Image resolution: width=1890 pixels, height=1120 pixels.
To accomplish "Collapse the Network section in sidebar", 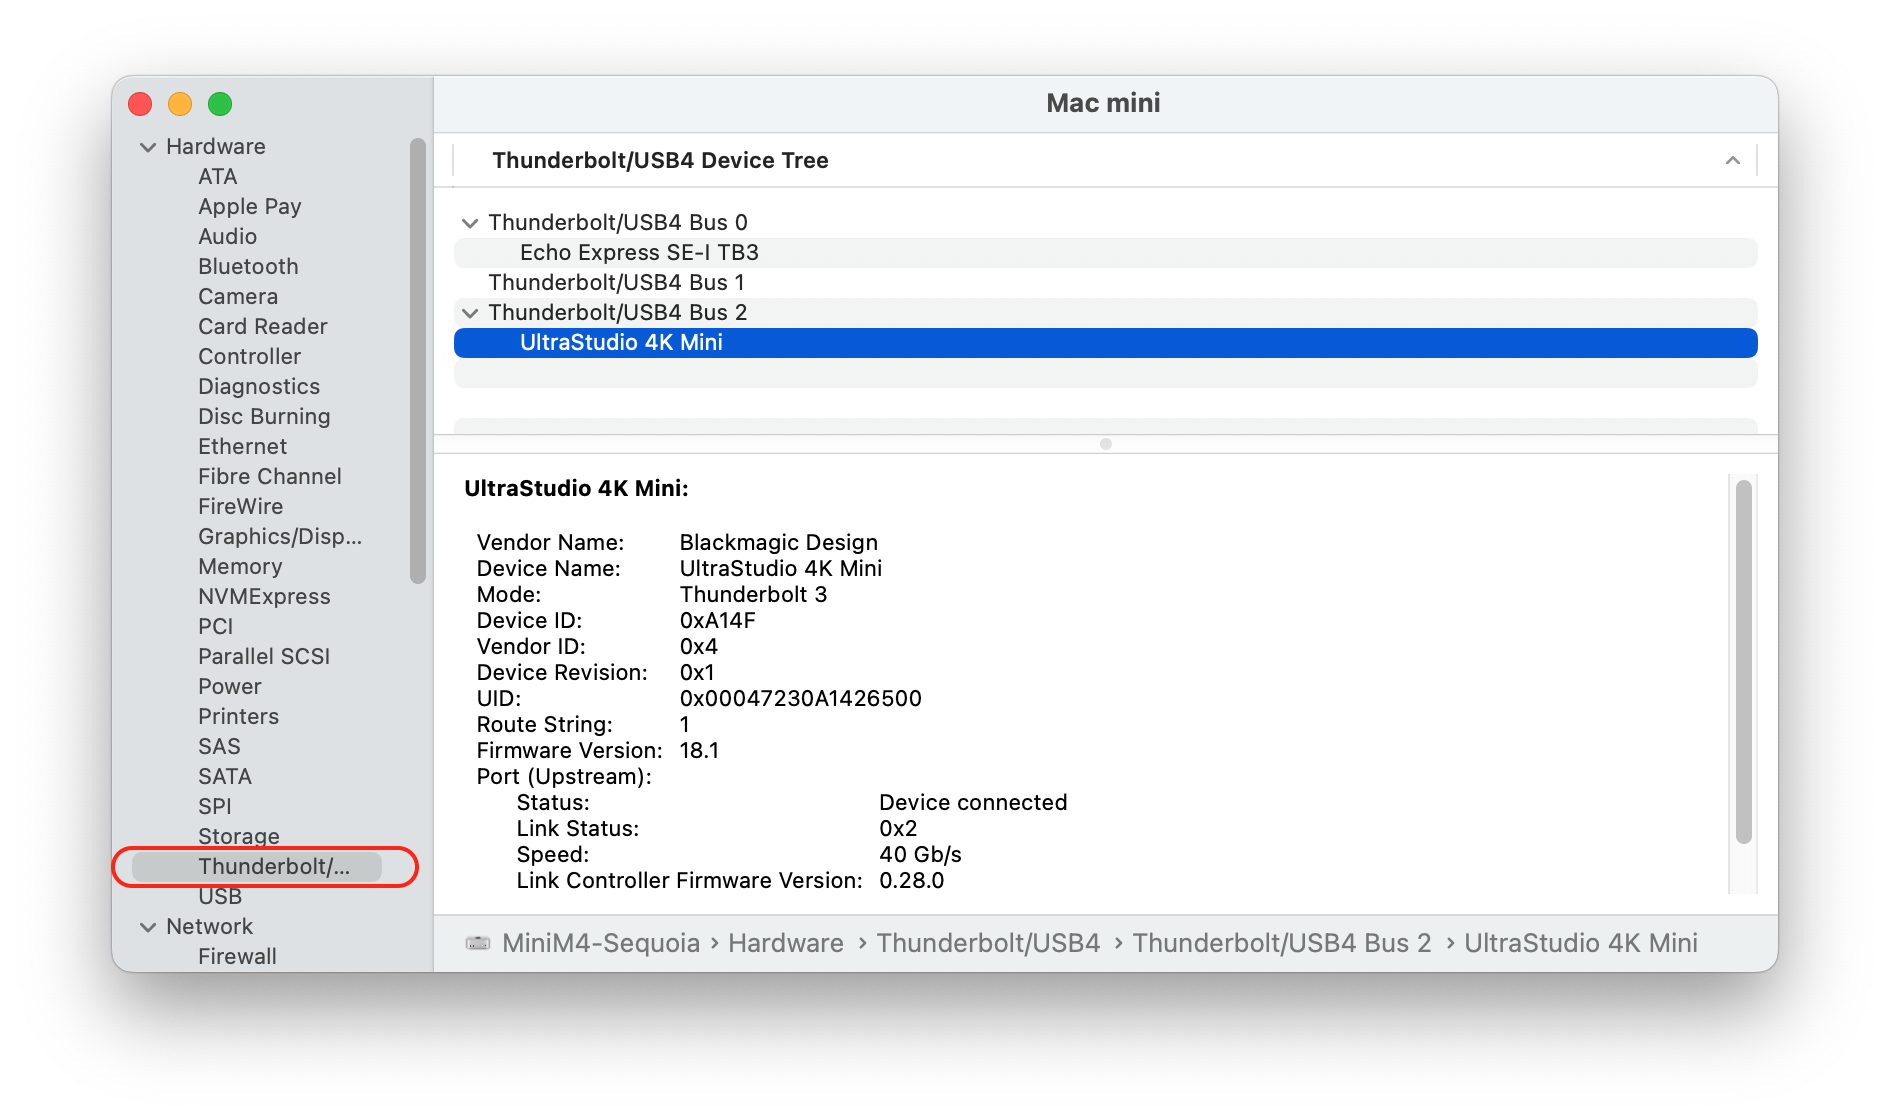I will [148, 927].
